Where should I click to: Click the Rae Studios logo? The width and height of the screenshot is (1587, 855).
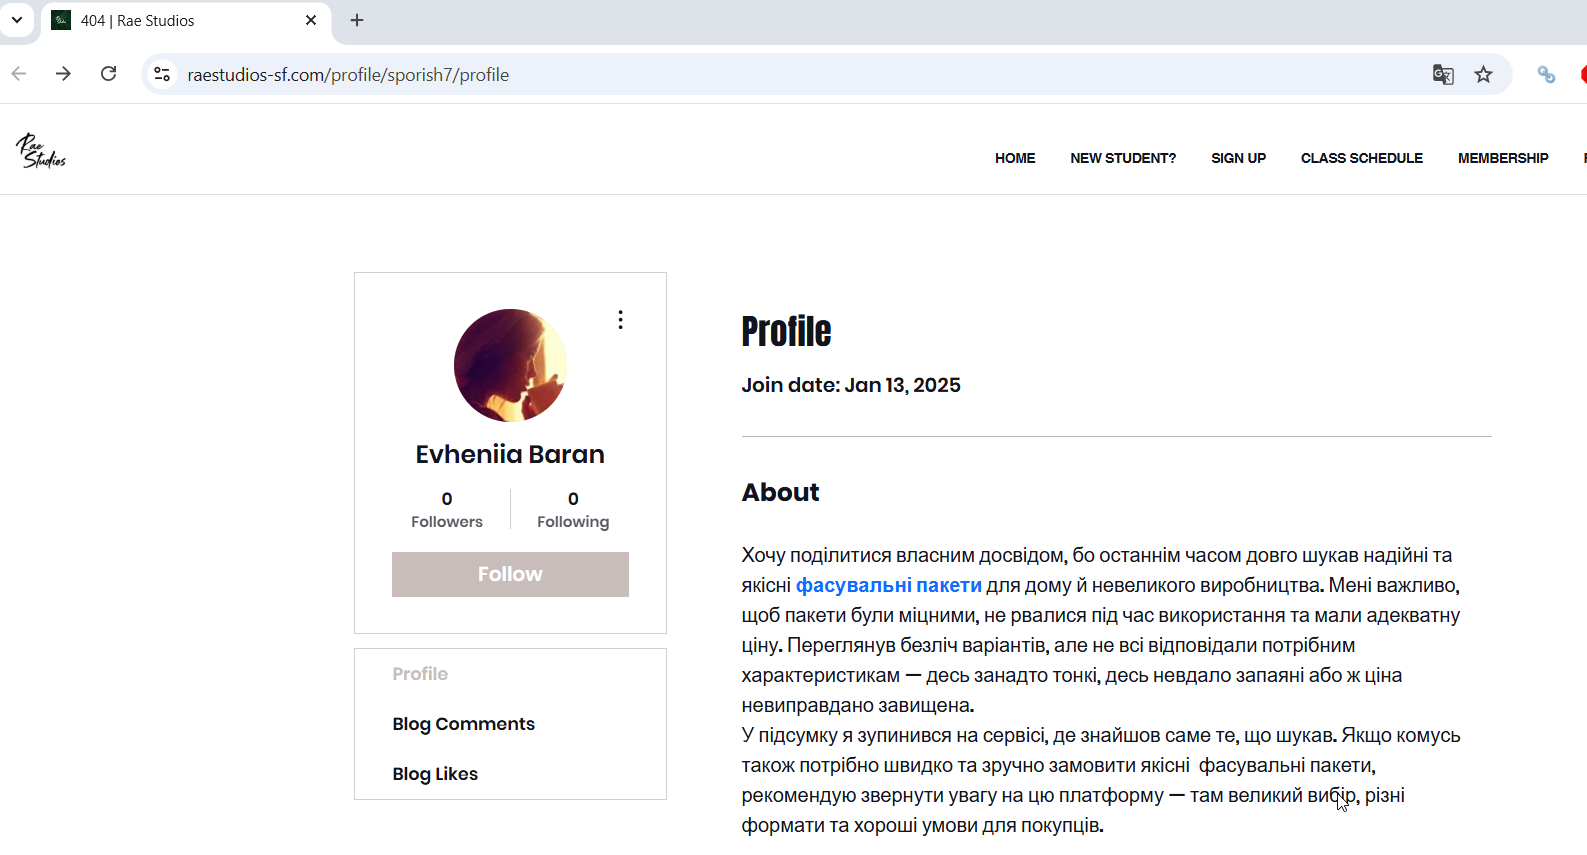coord(41,151)
